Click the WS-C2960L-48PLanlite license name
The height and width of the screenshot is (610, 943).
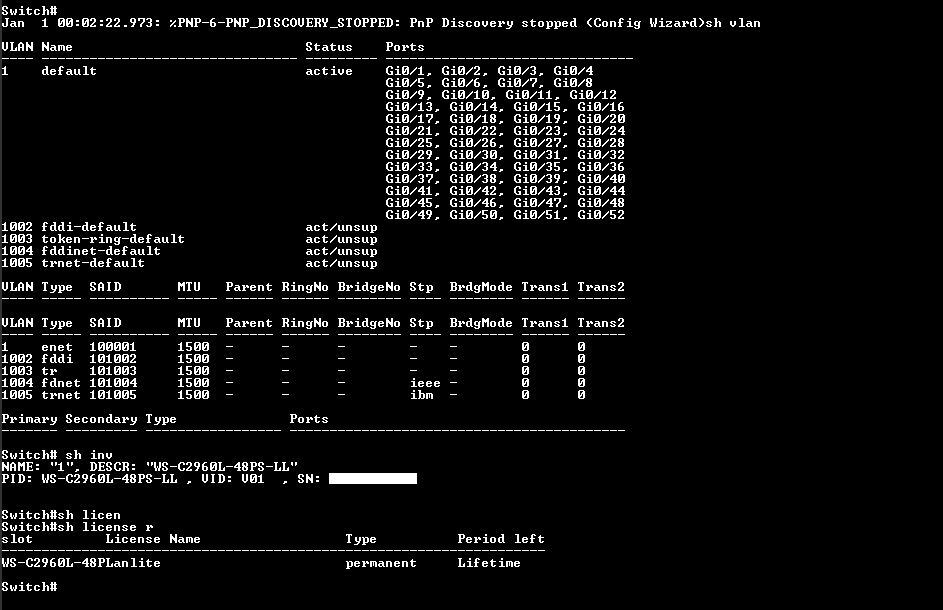pos(81,562)
